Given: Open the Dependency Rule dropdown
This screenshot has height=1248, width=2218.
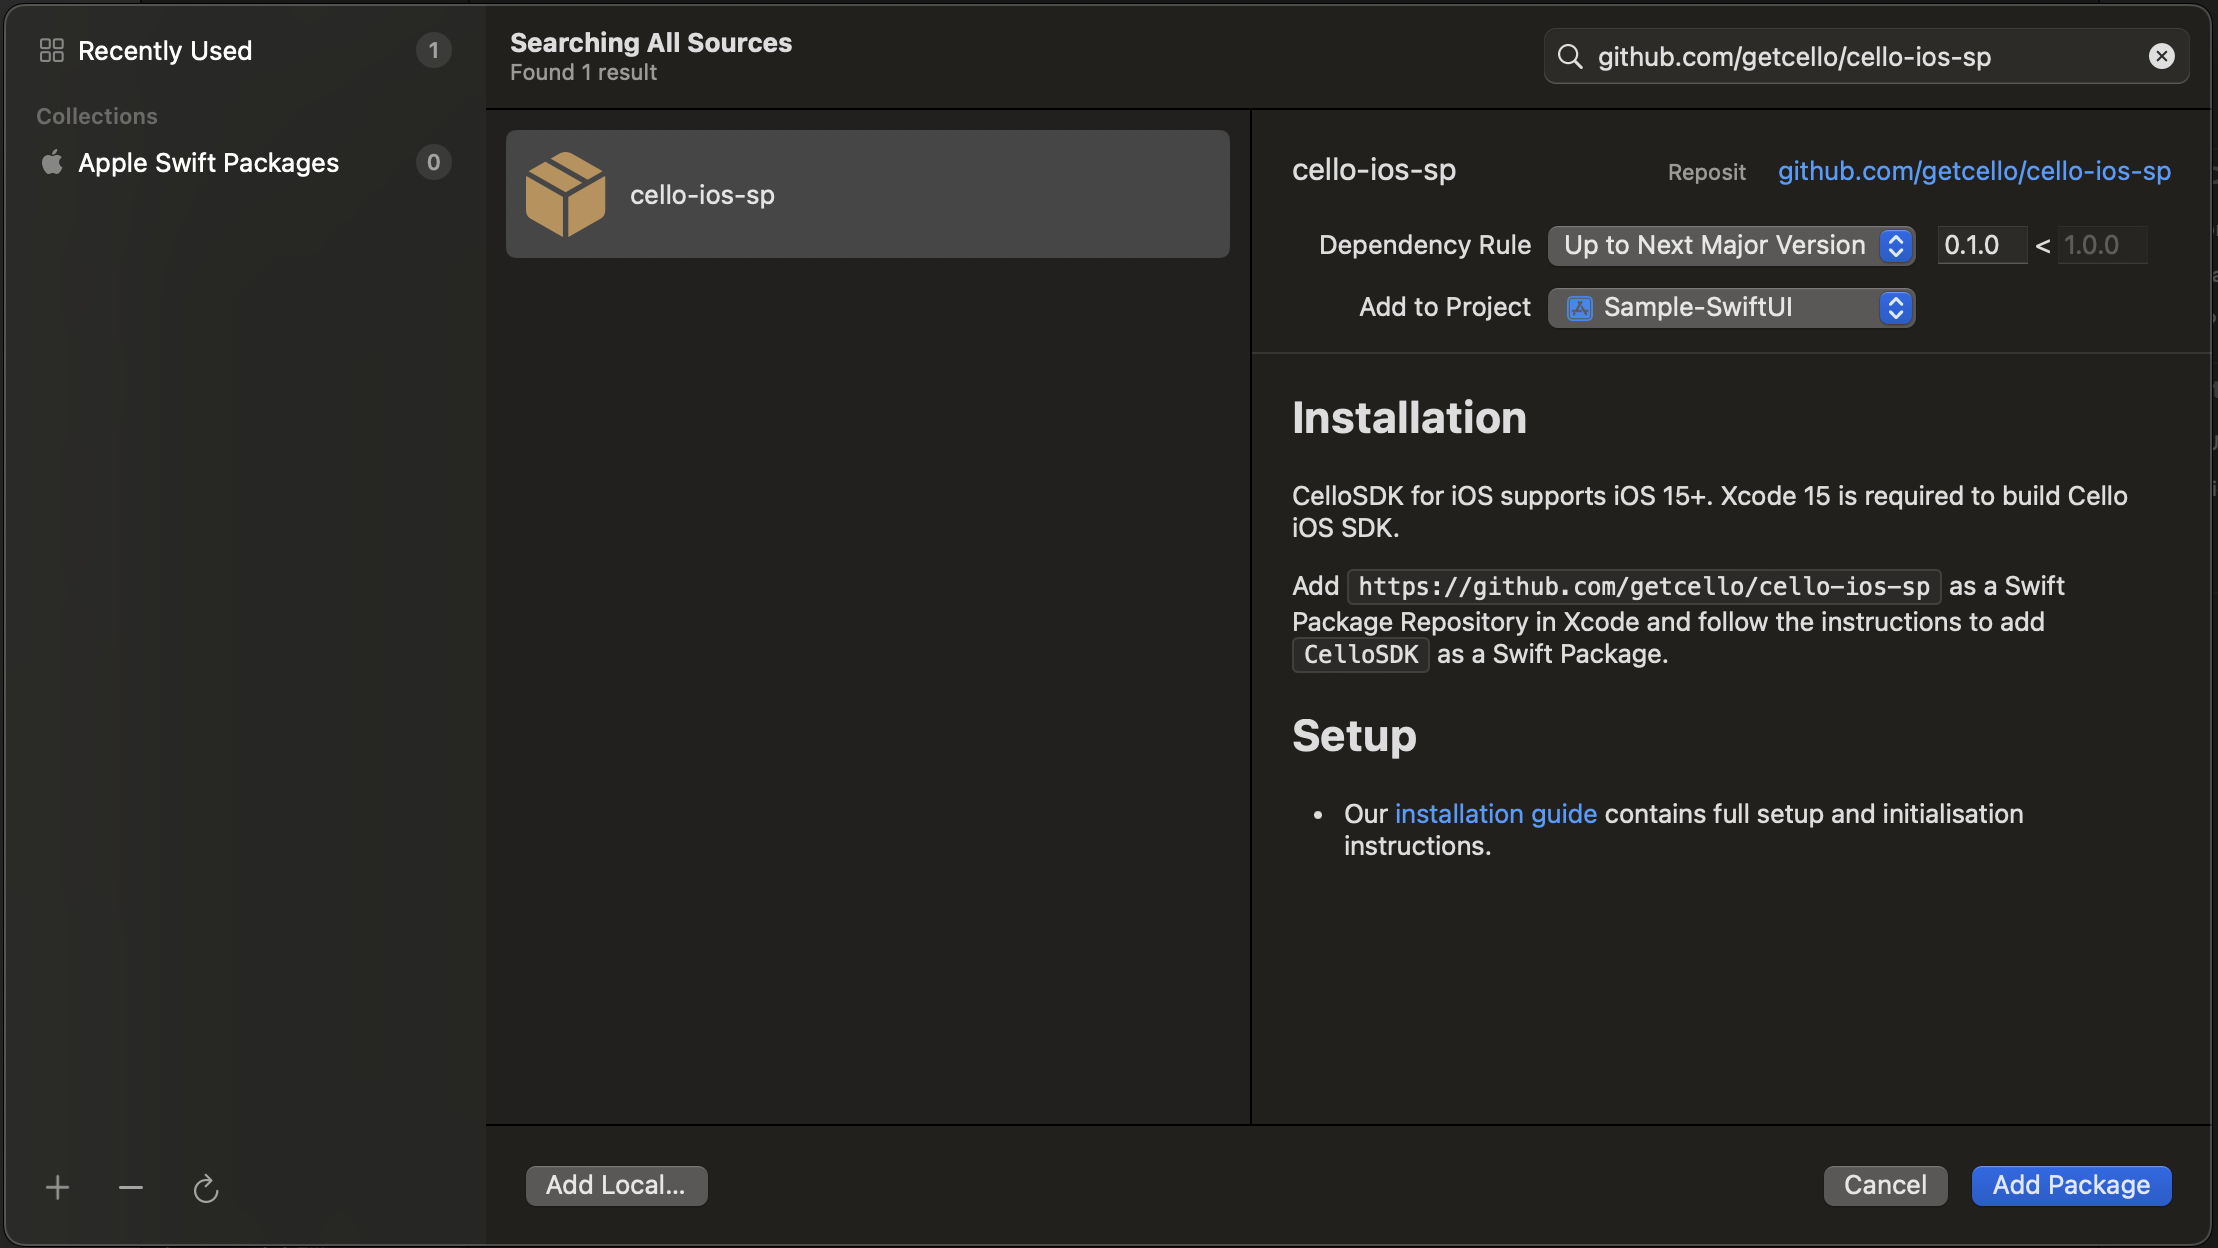Looking at the screenshot, I should 1731,245.
